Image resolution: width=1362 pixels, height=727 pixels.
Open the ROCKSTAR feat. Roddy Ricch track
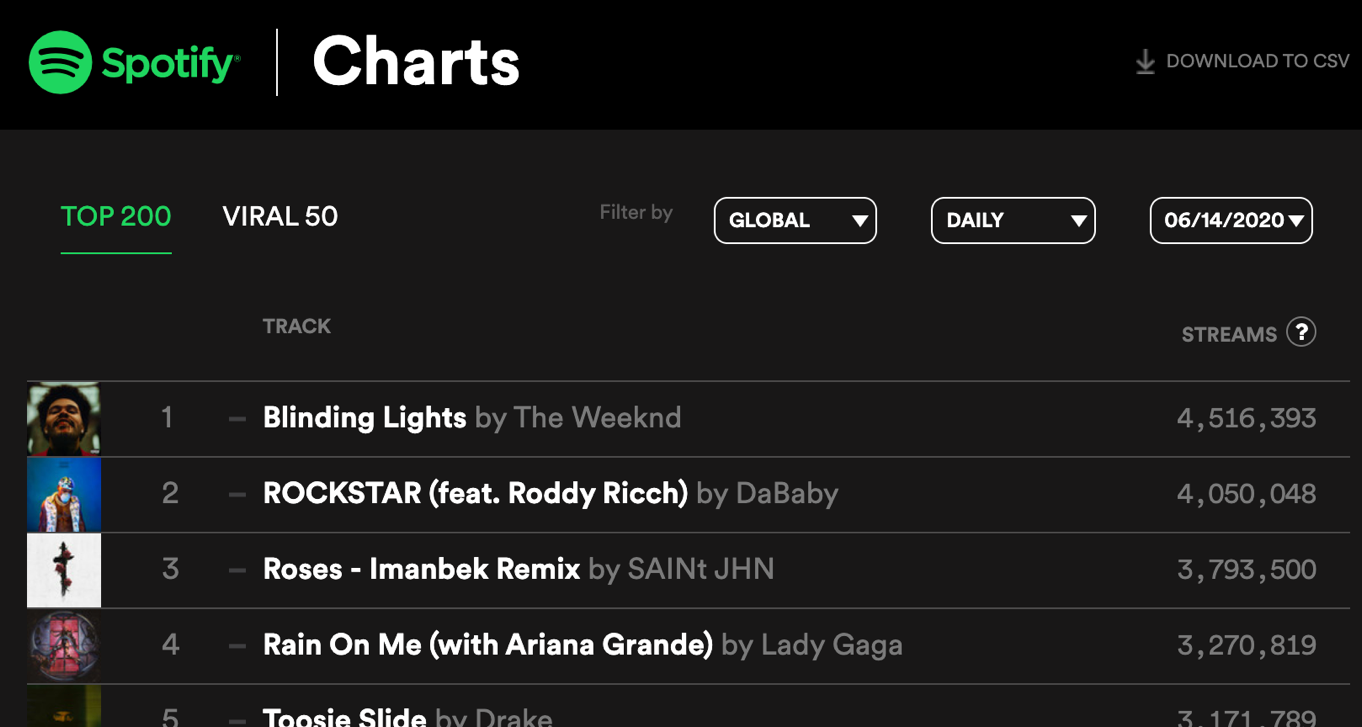(475, 494)
